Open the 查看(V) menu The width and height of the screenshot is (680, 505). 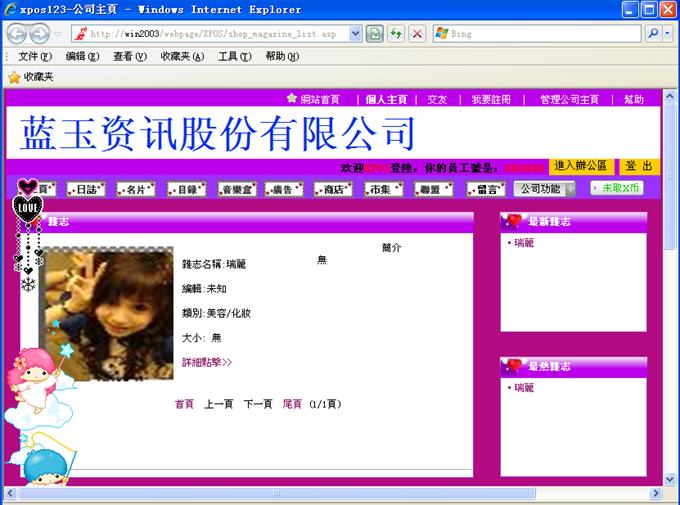[x=130, y=56]
